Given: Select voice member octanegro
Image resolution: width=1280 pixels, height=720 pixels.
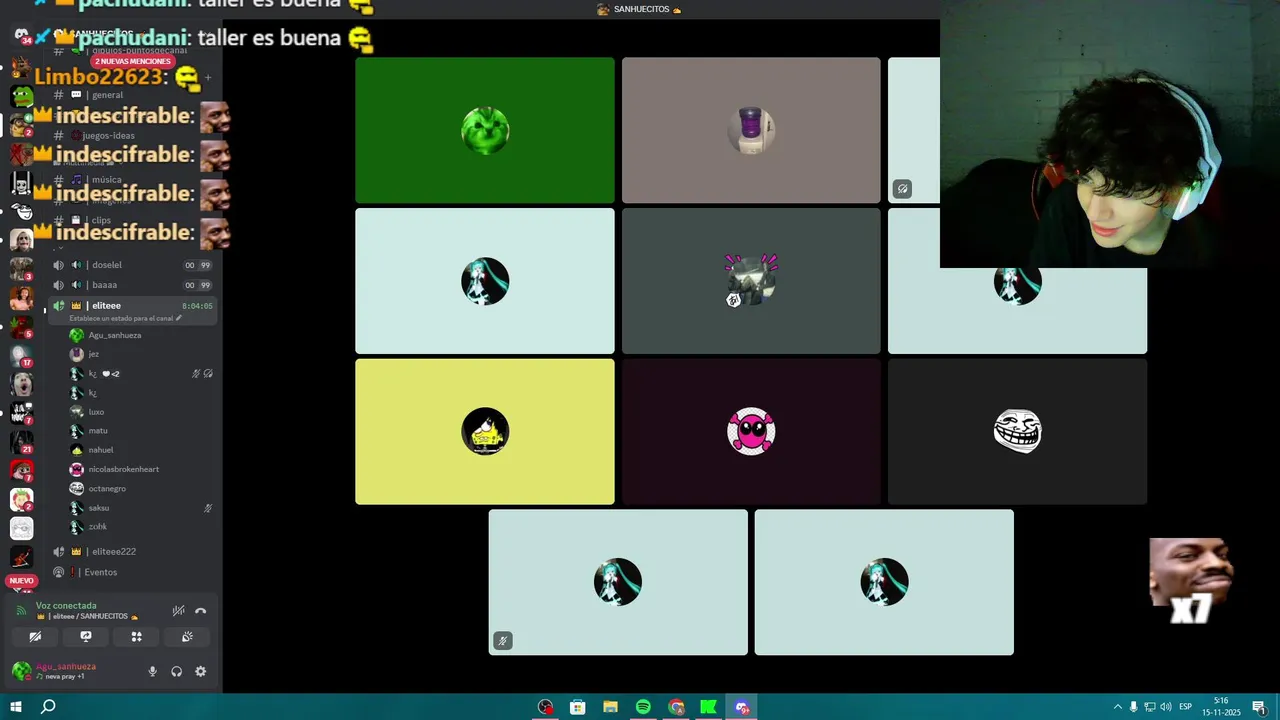Looking at the screenshot, I should pos(140,489).
